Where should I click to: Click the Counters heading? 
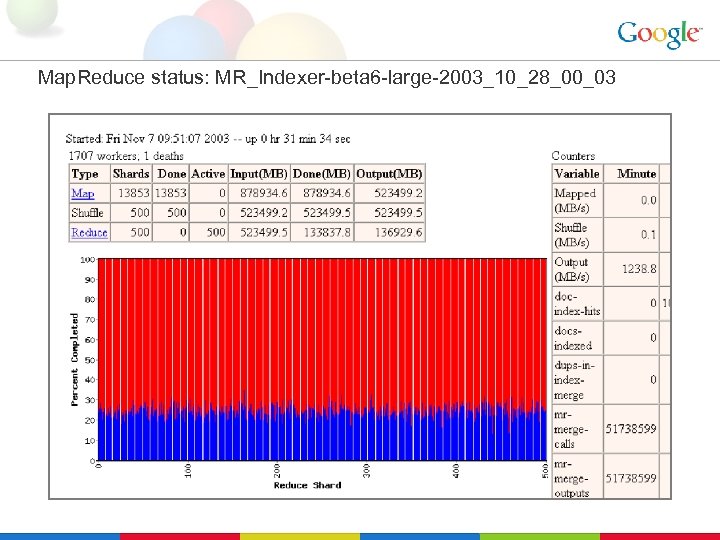tap(573, 156)
